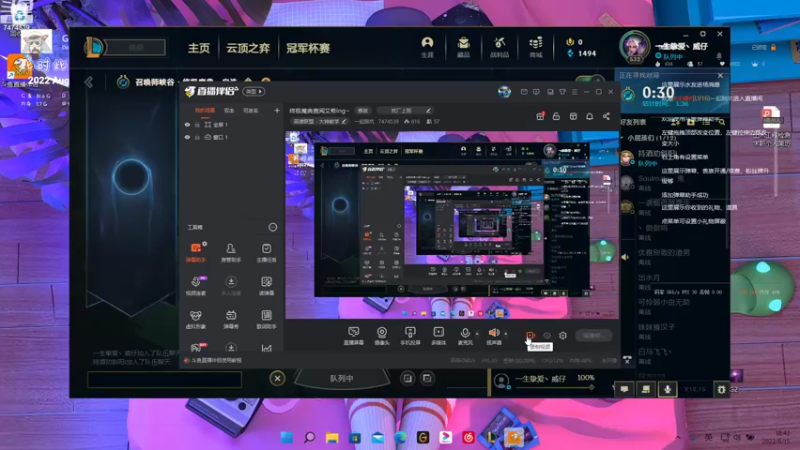This screenshot has width=800, height=450.
Task: Click the 开始直播 start streaming button
Action: 593,335
